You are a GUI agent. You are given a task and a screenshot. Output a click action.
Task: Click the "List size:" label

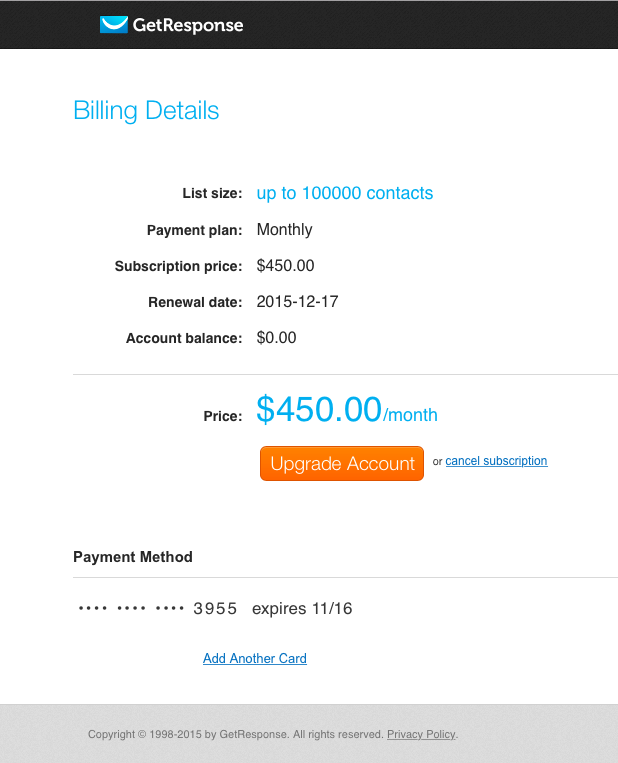[212, 194]
